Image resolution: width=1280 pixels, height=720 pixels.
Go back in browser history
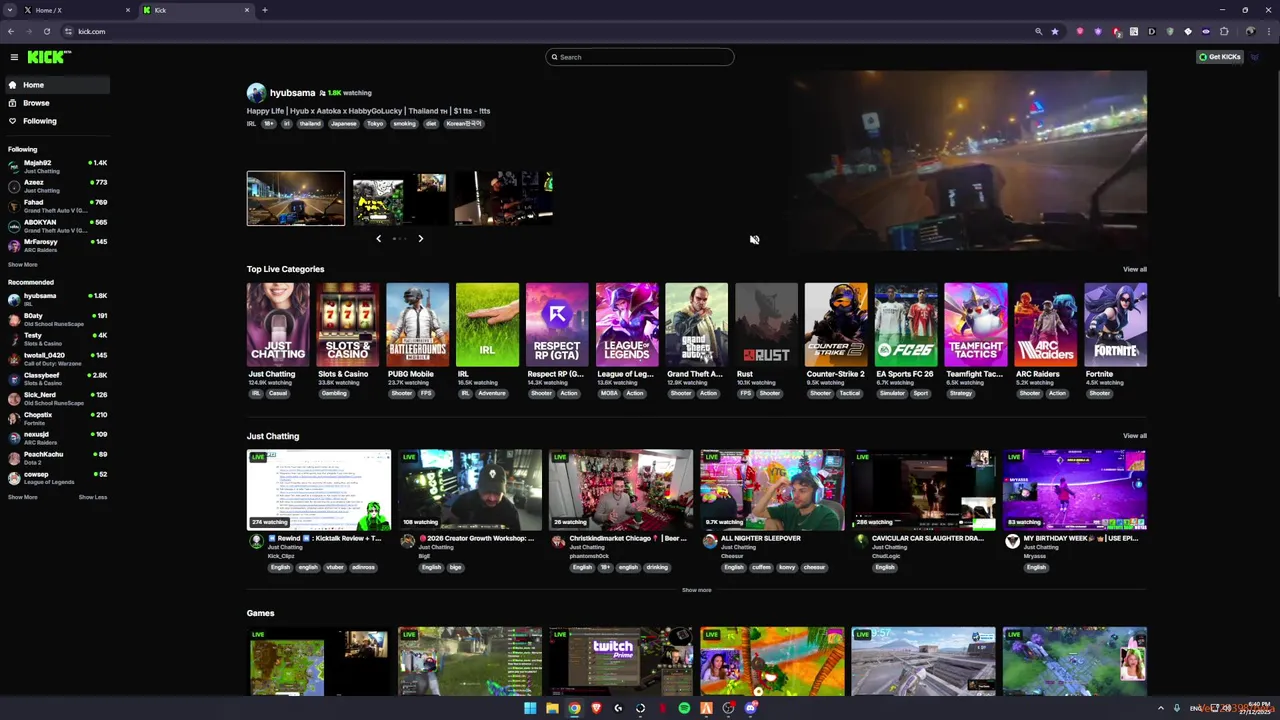(11, 31)
